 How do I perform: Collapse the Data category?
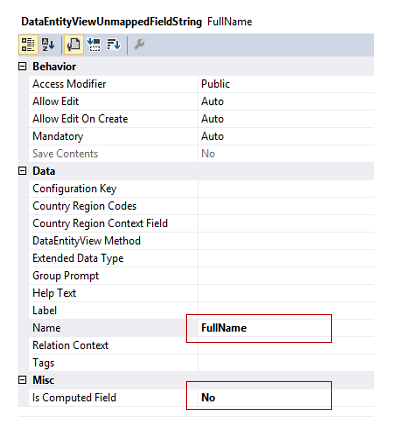click(22, 171)
